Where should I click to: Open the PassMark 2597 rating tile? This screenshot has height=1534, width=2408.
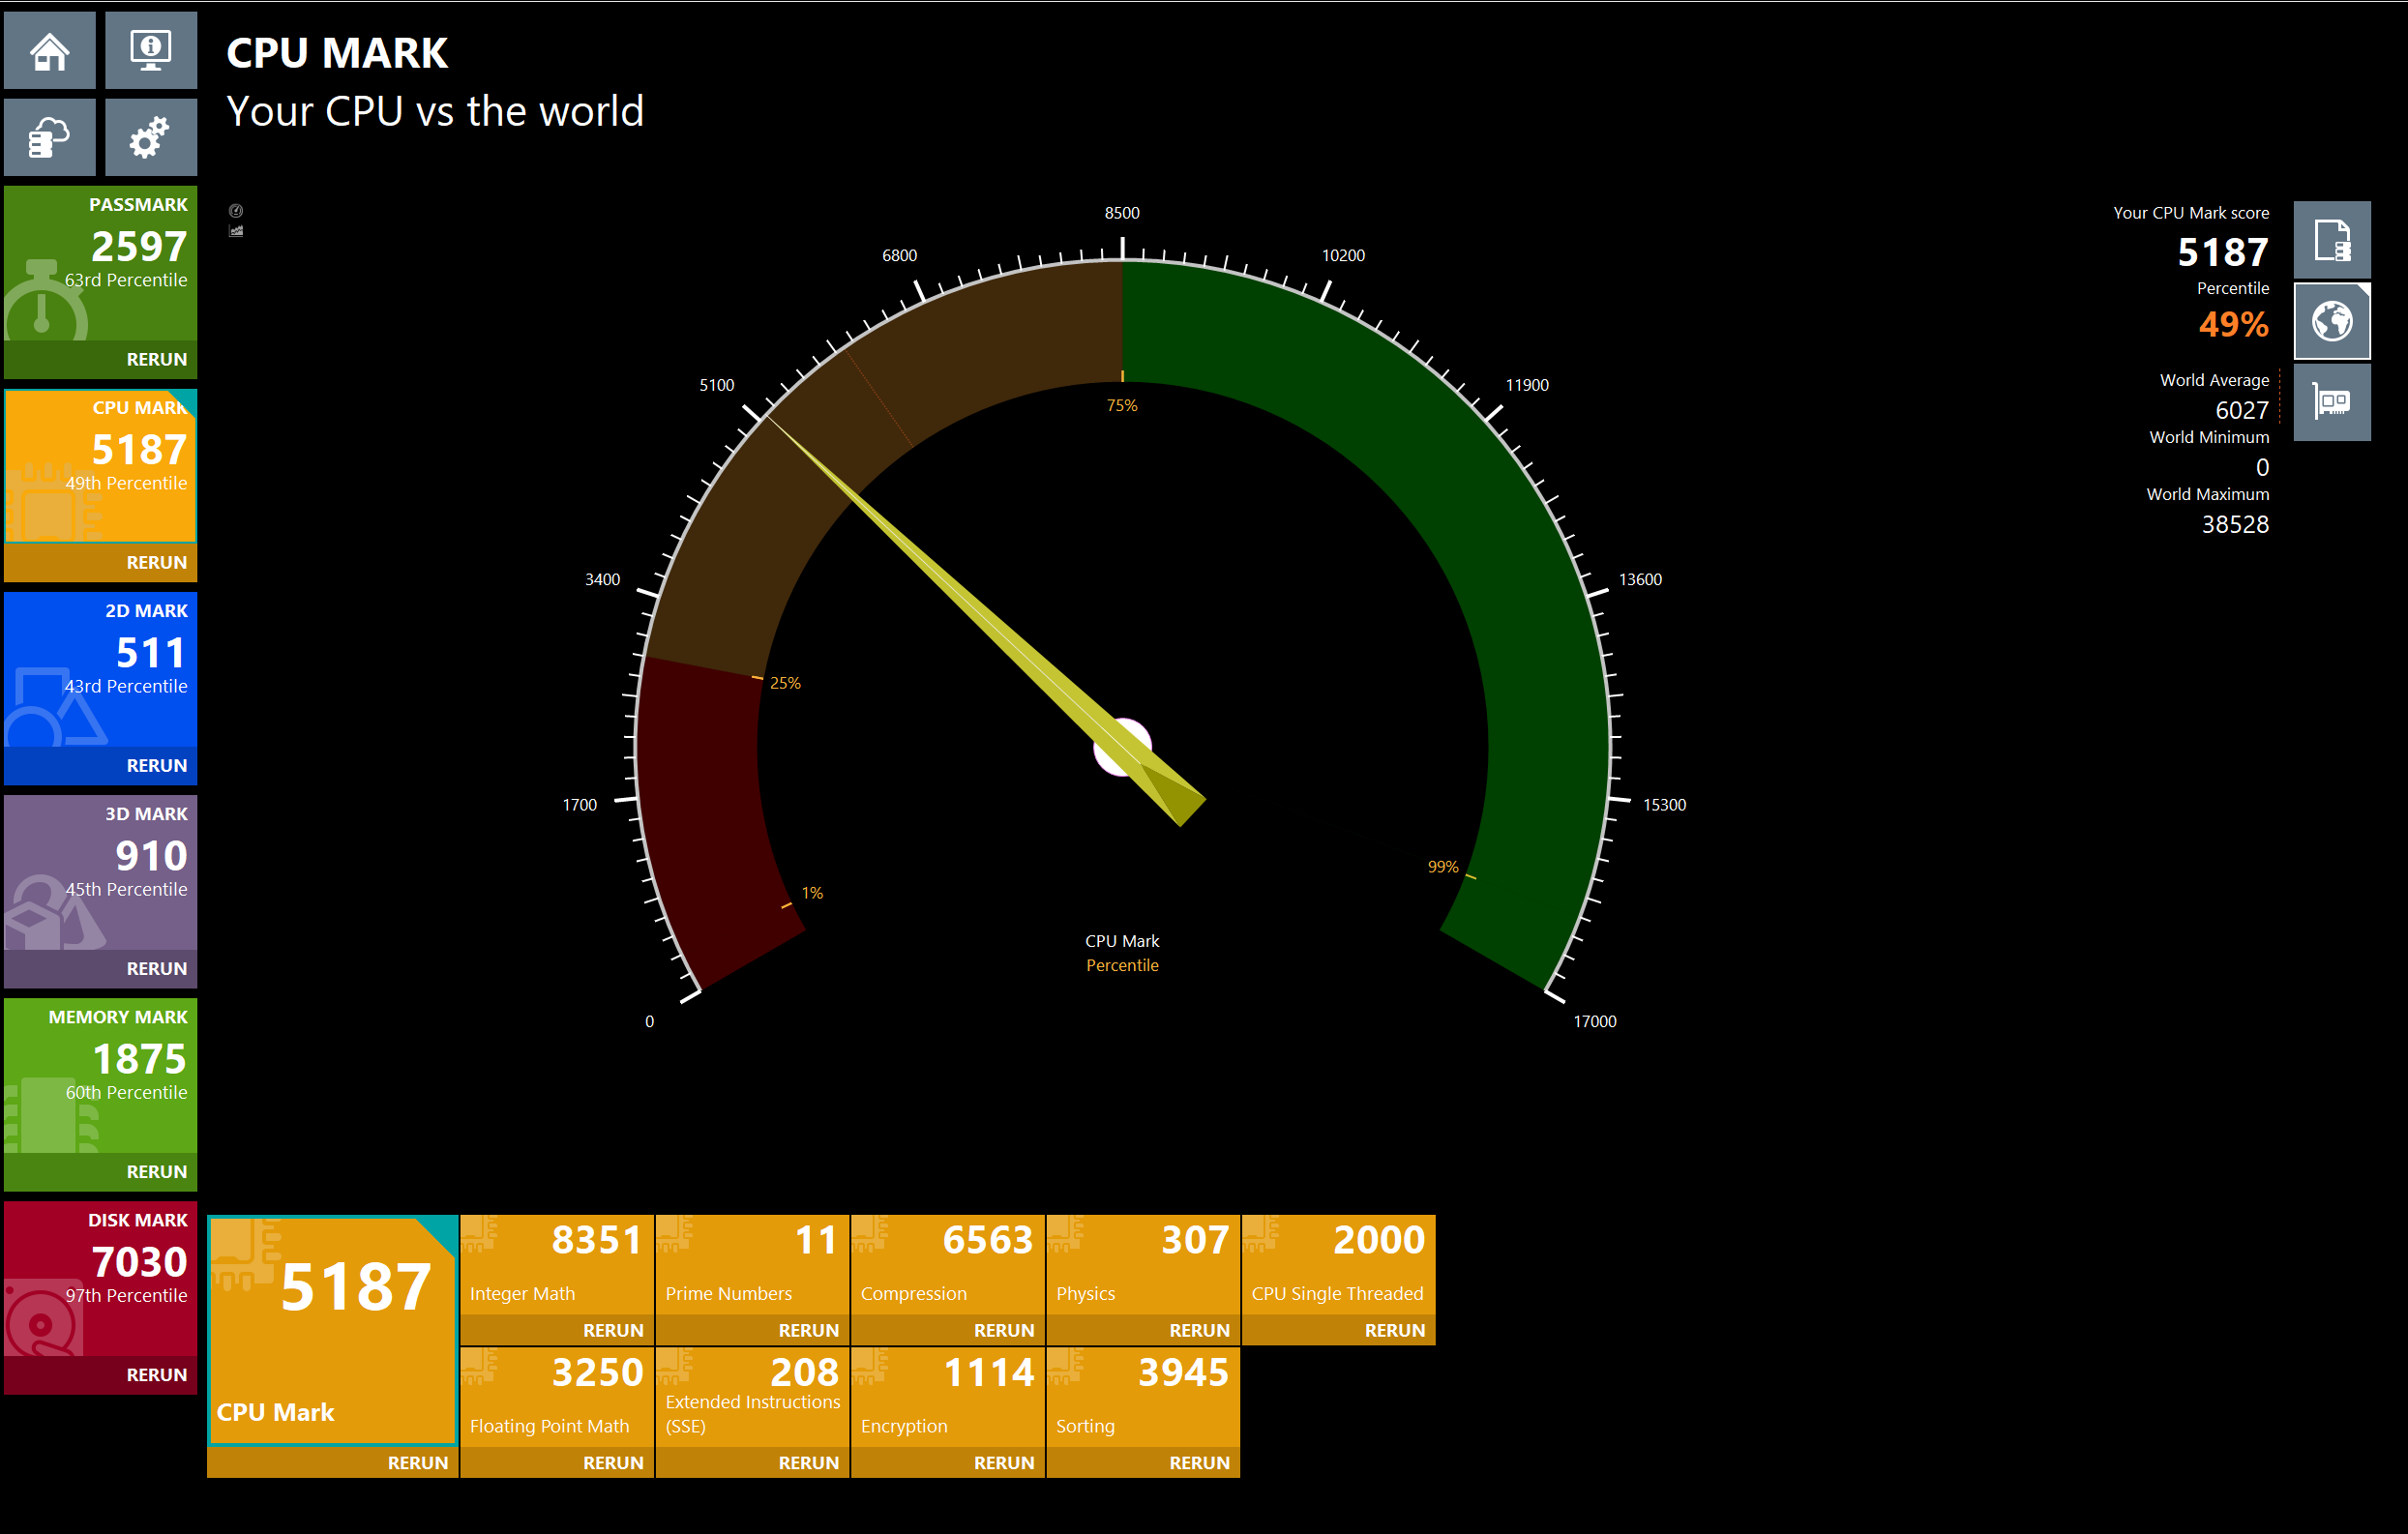tap(100, 263)
